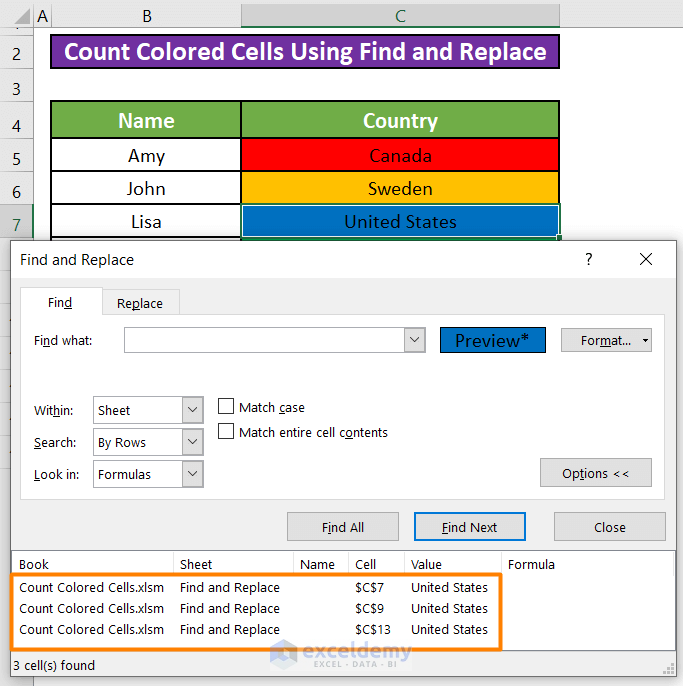Screen dimensions: 683x686
Task: Open the Look in dropdown showing Formulas
Action: click(x=193, y=474)
